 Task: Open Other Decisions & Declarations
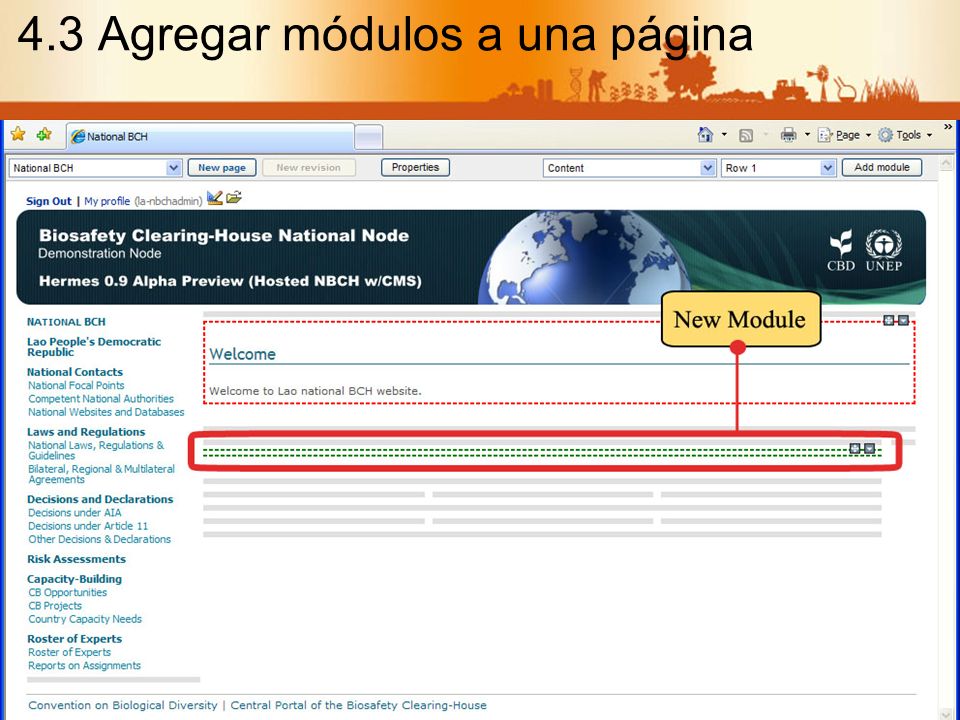click(100, 539)
